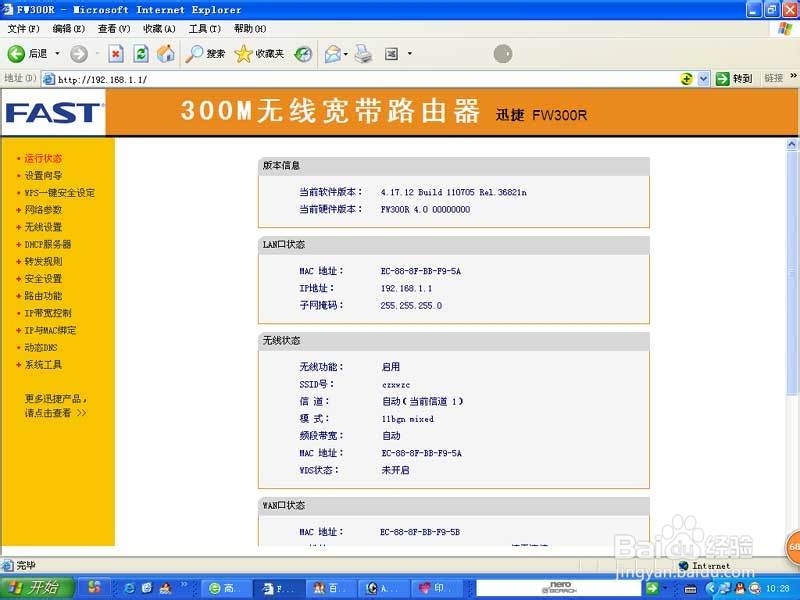800x600 pixels.
Task: Go to Home page icon
Action: click(165, 54)
